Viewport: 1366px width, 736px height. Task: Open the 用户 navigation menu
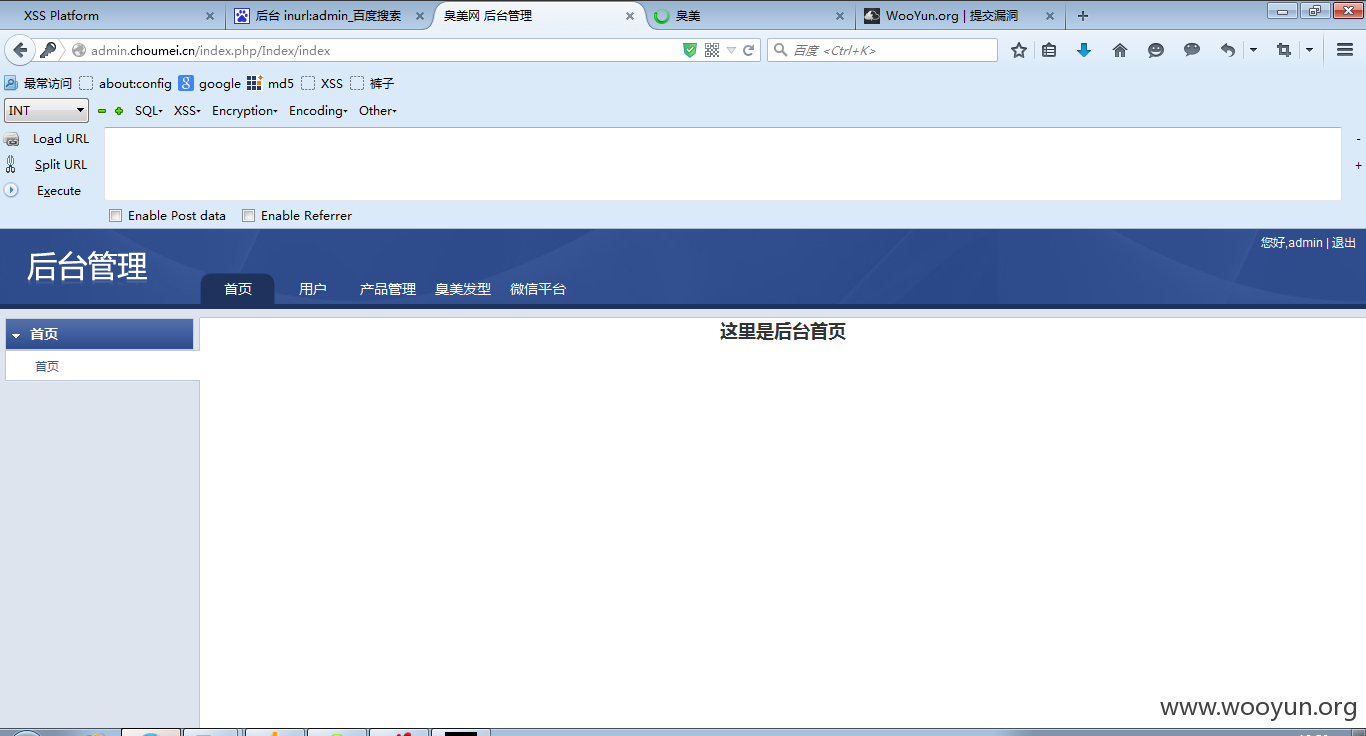pyautogui.click(x=313, y=289)
